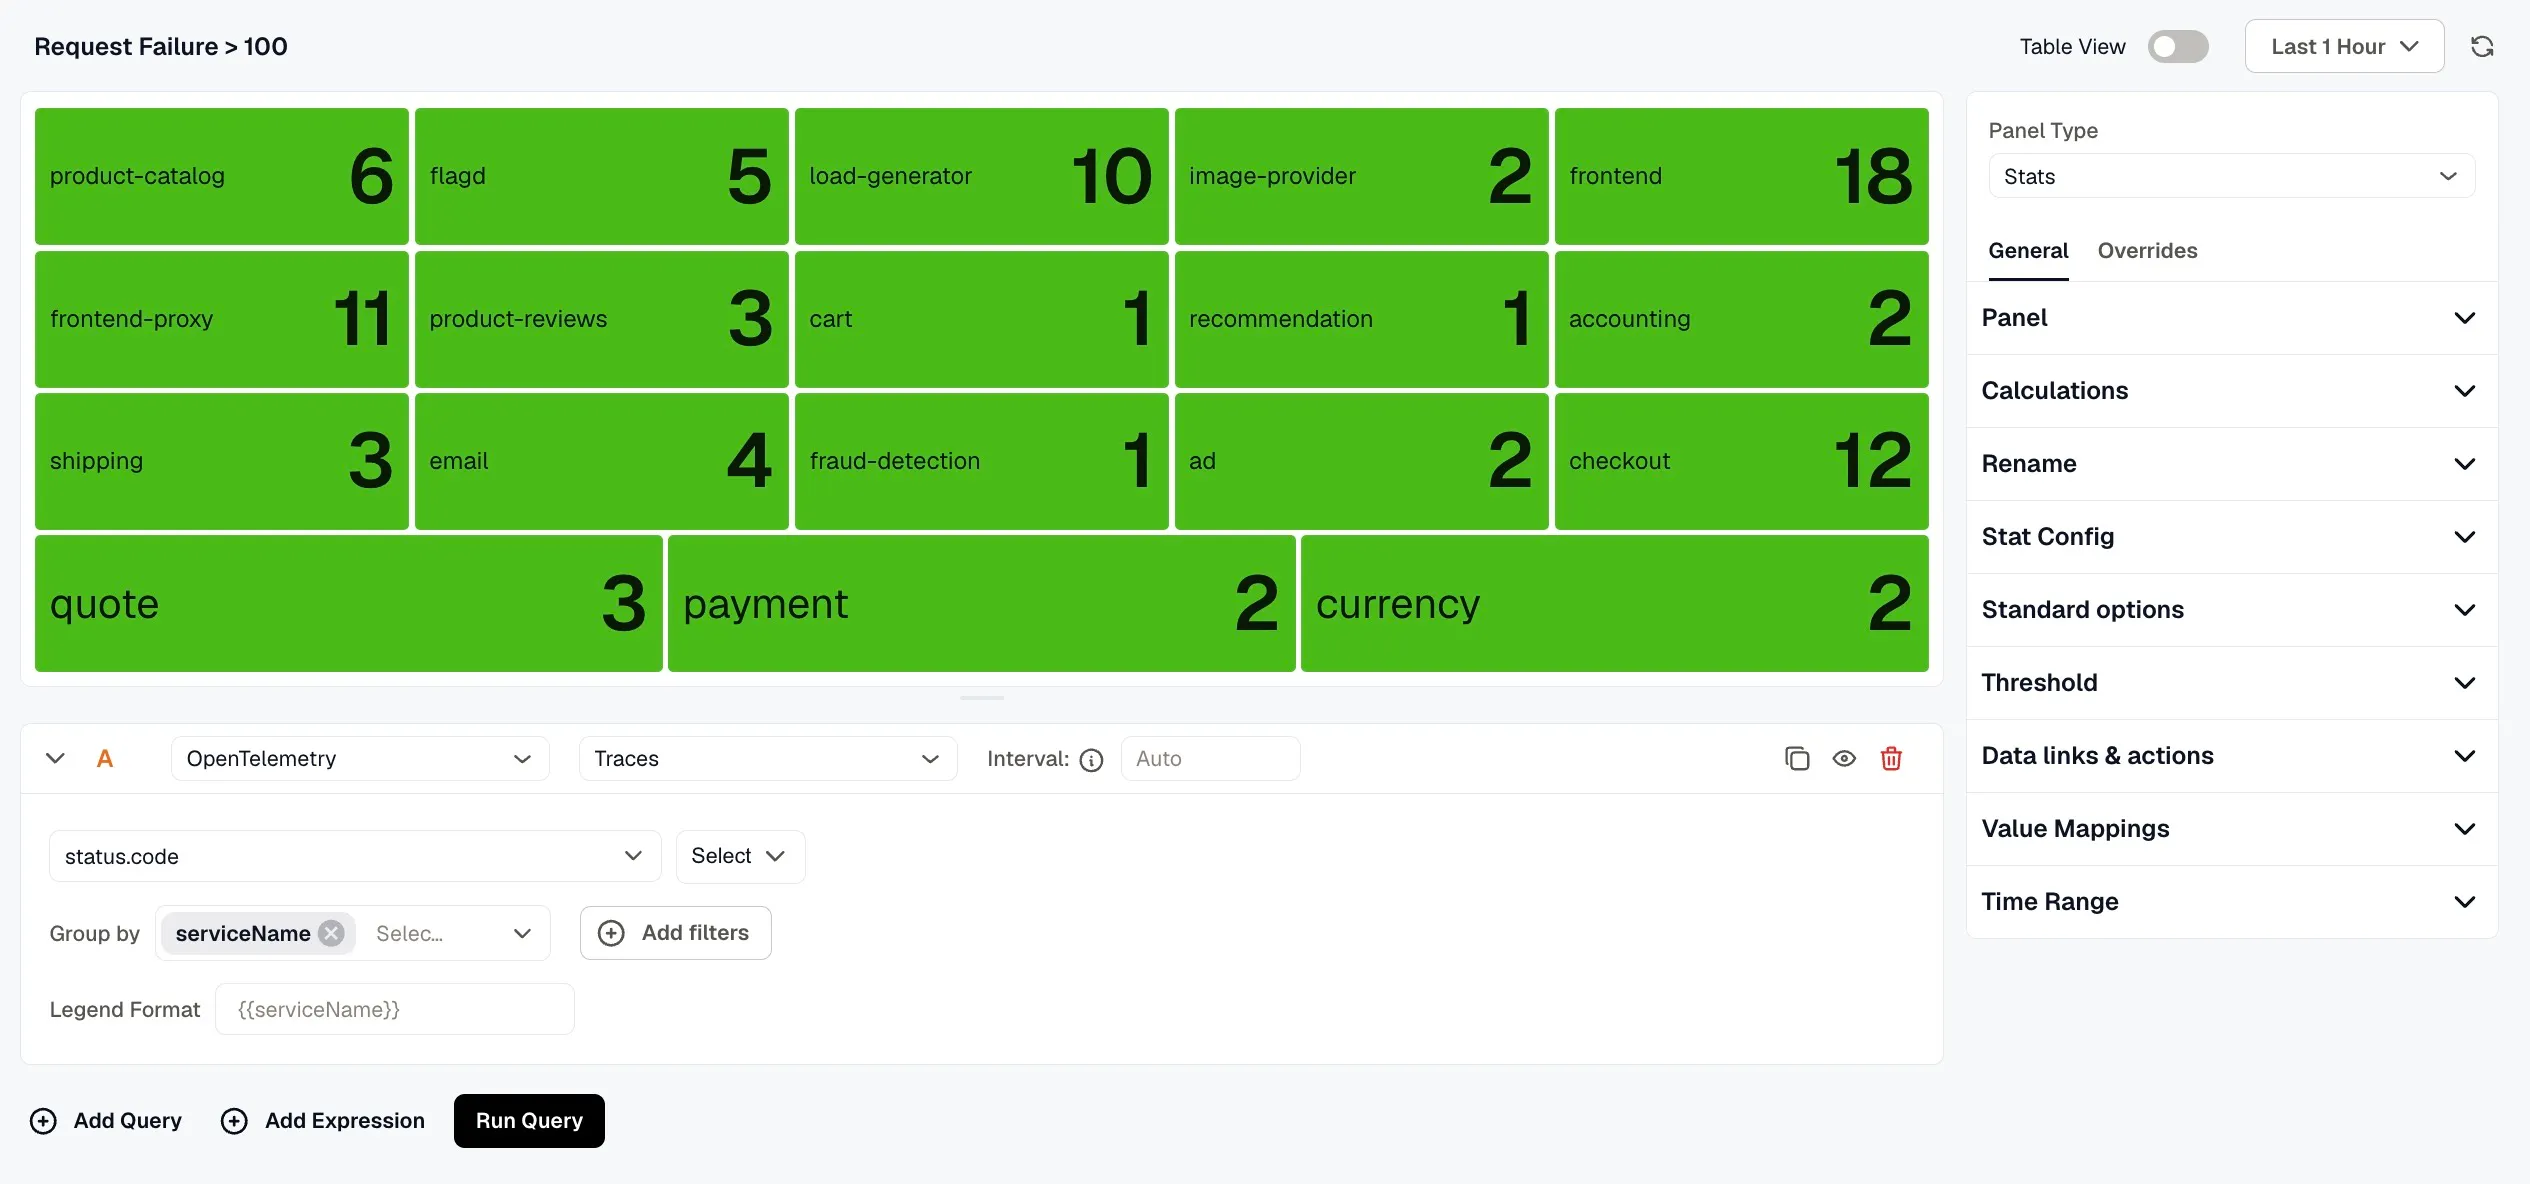Click the Run Query button

(x=529, y=1121)
